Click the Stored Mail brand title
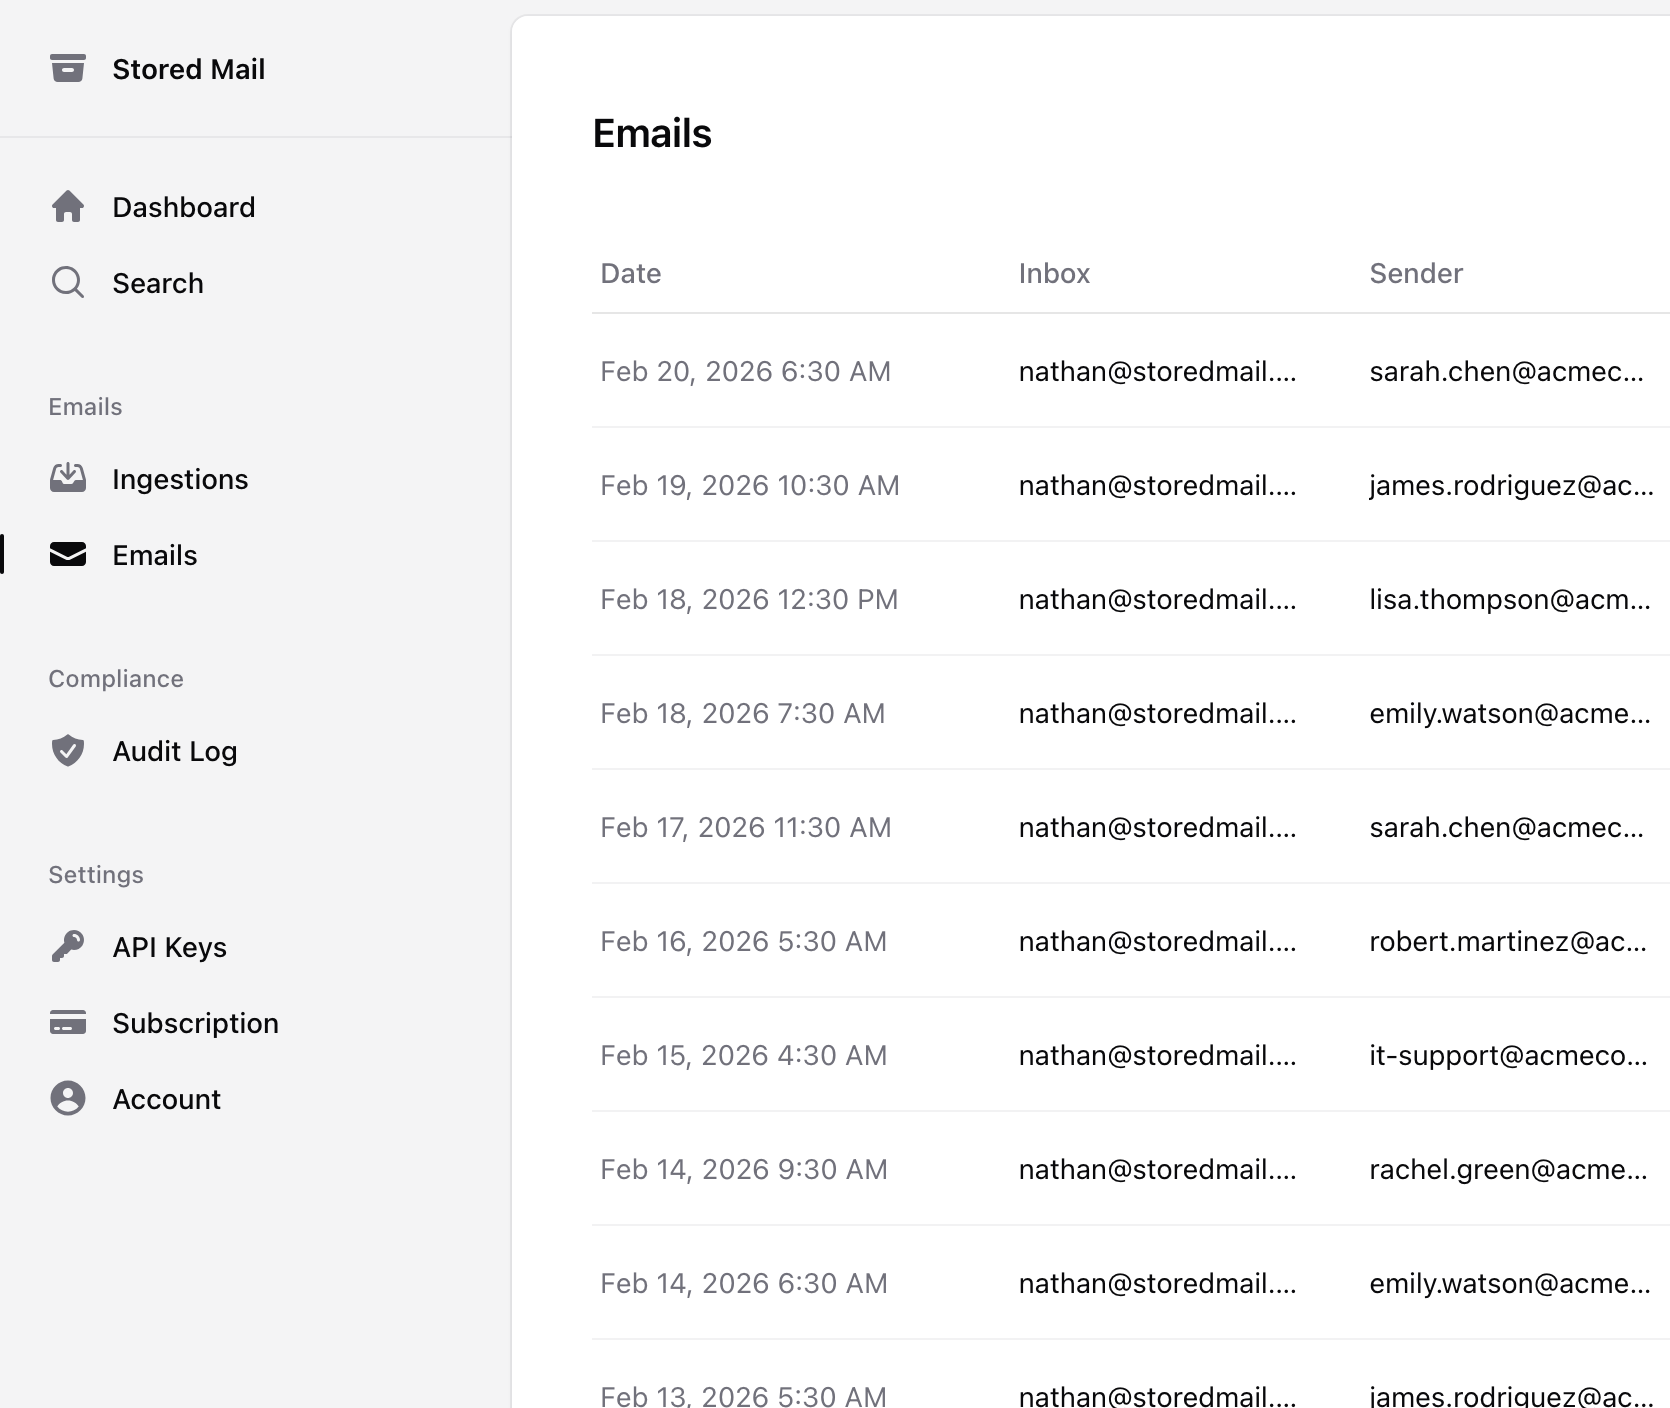Viewport: 1670px width, 1408px height. coord(188,69)
